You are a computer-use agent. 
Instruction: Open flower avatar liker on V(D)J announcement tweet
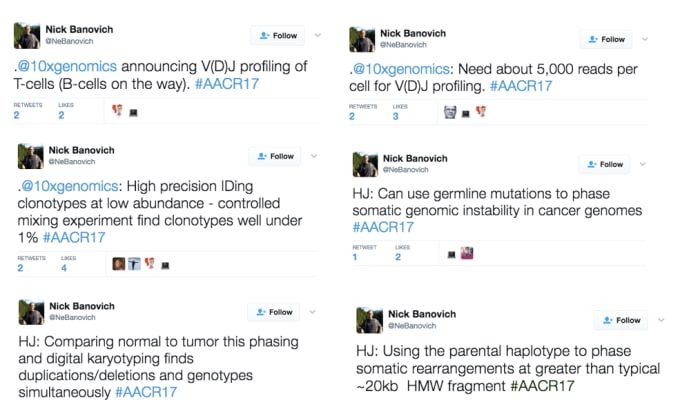point(118,110)
